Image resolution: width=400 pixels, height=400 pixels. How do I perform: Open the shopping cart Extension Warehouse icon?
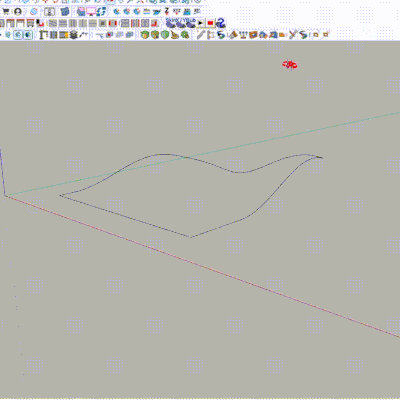pyautogui.click(x=6, y=12)
